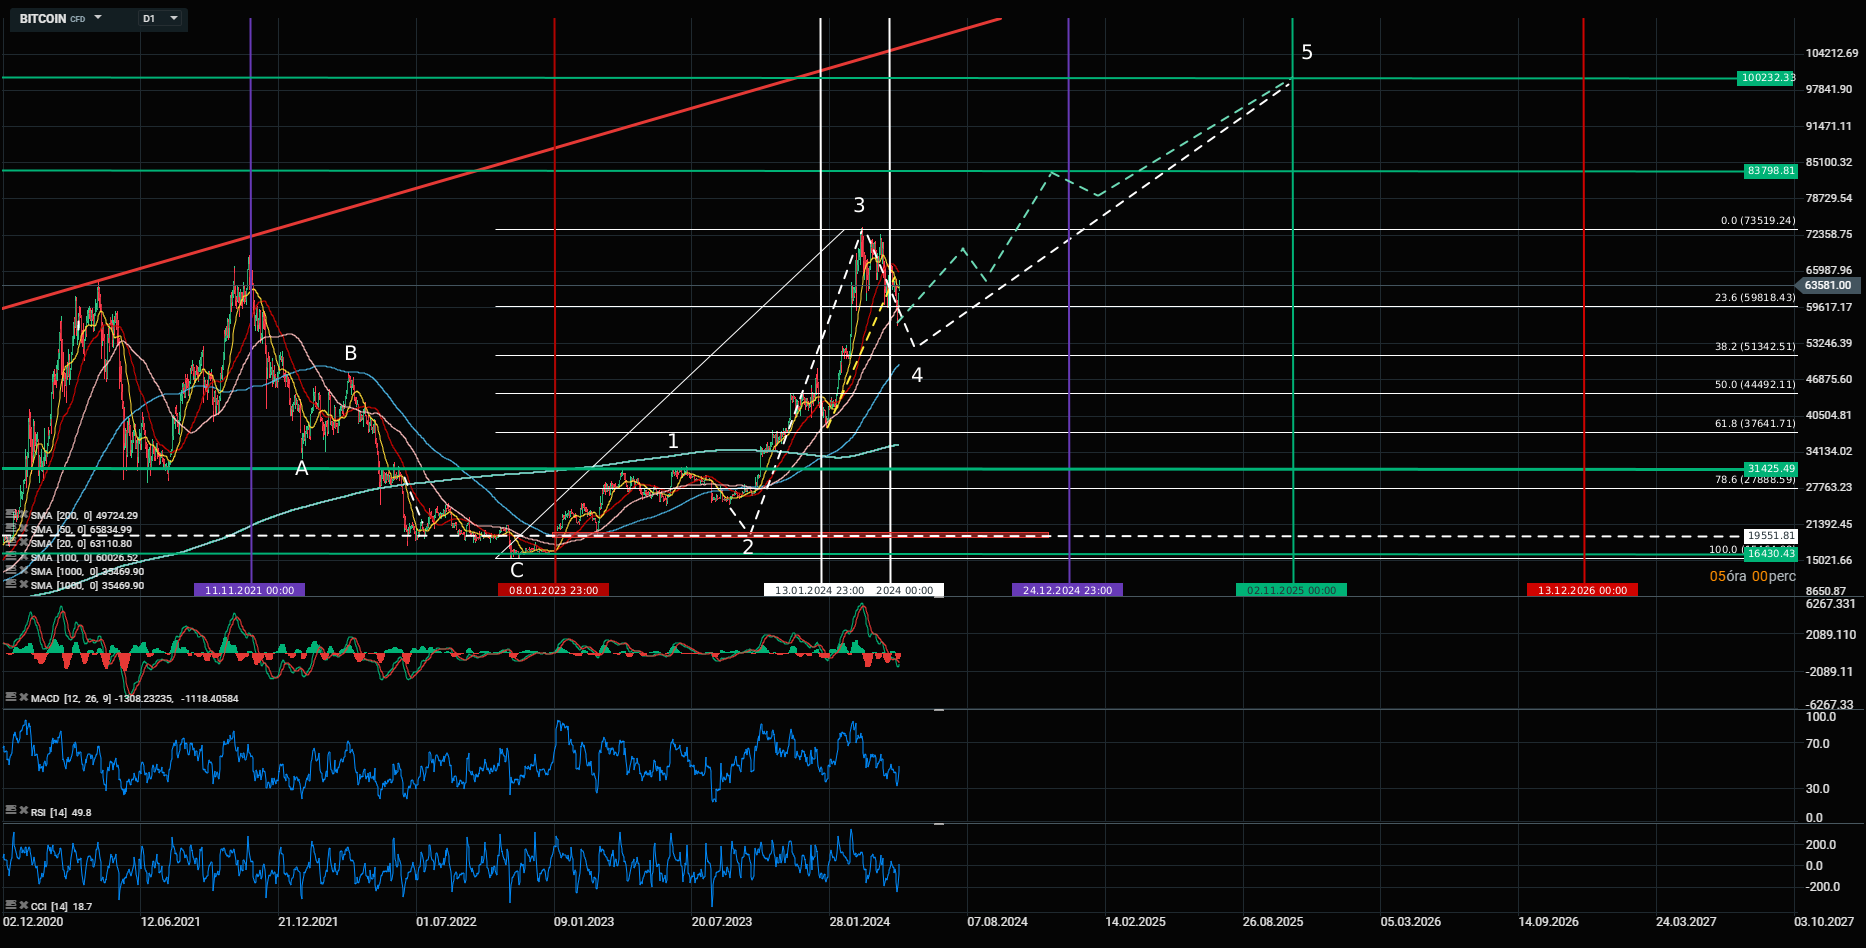The height and width of the screenshot is (948, 1866).
Task: Delete the SMA 100 indicator via X icon
Action: [22, 557]
